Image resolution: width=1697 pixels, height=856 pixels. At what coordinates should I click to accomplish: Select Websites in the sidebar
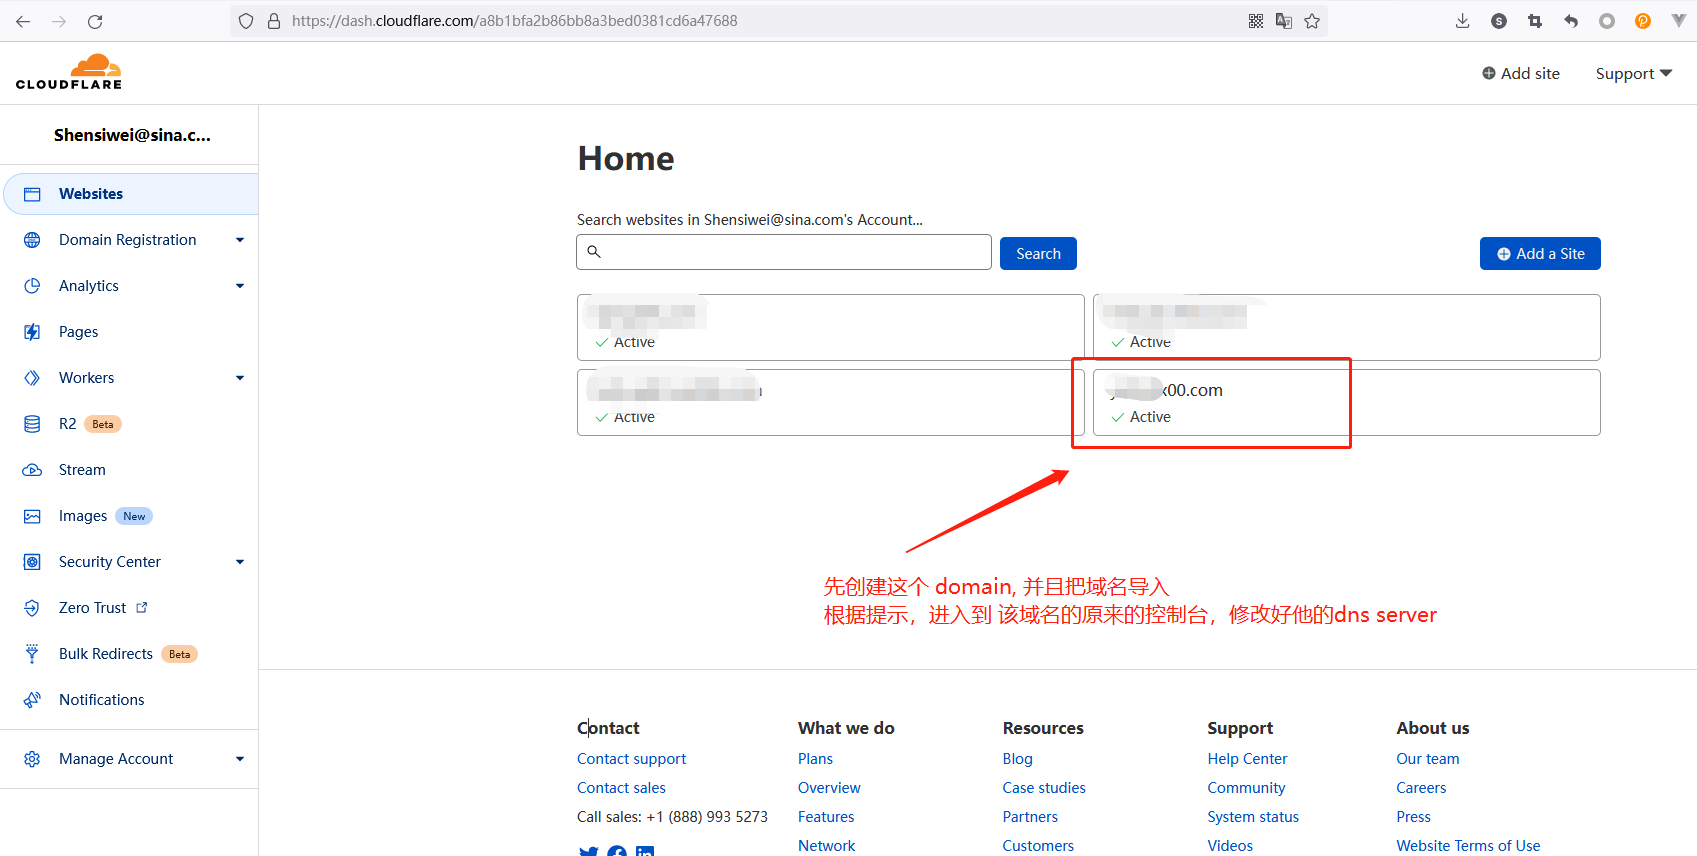91,194
